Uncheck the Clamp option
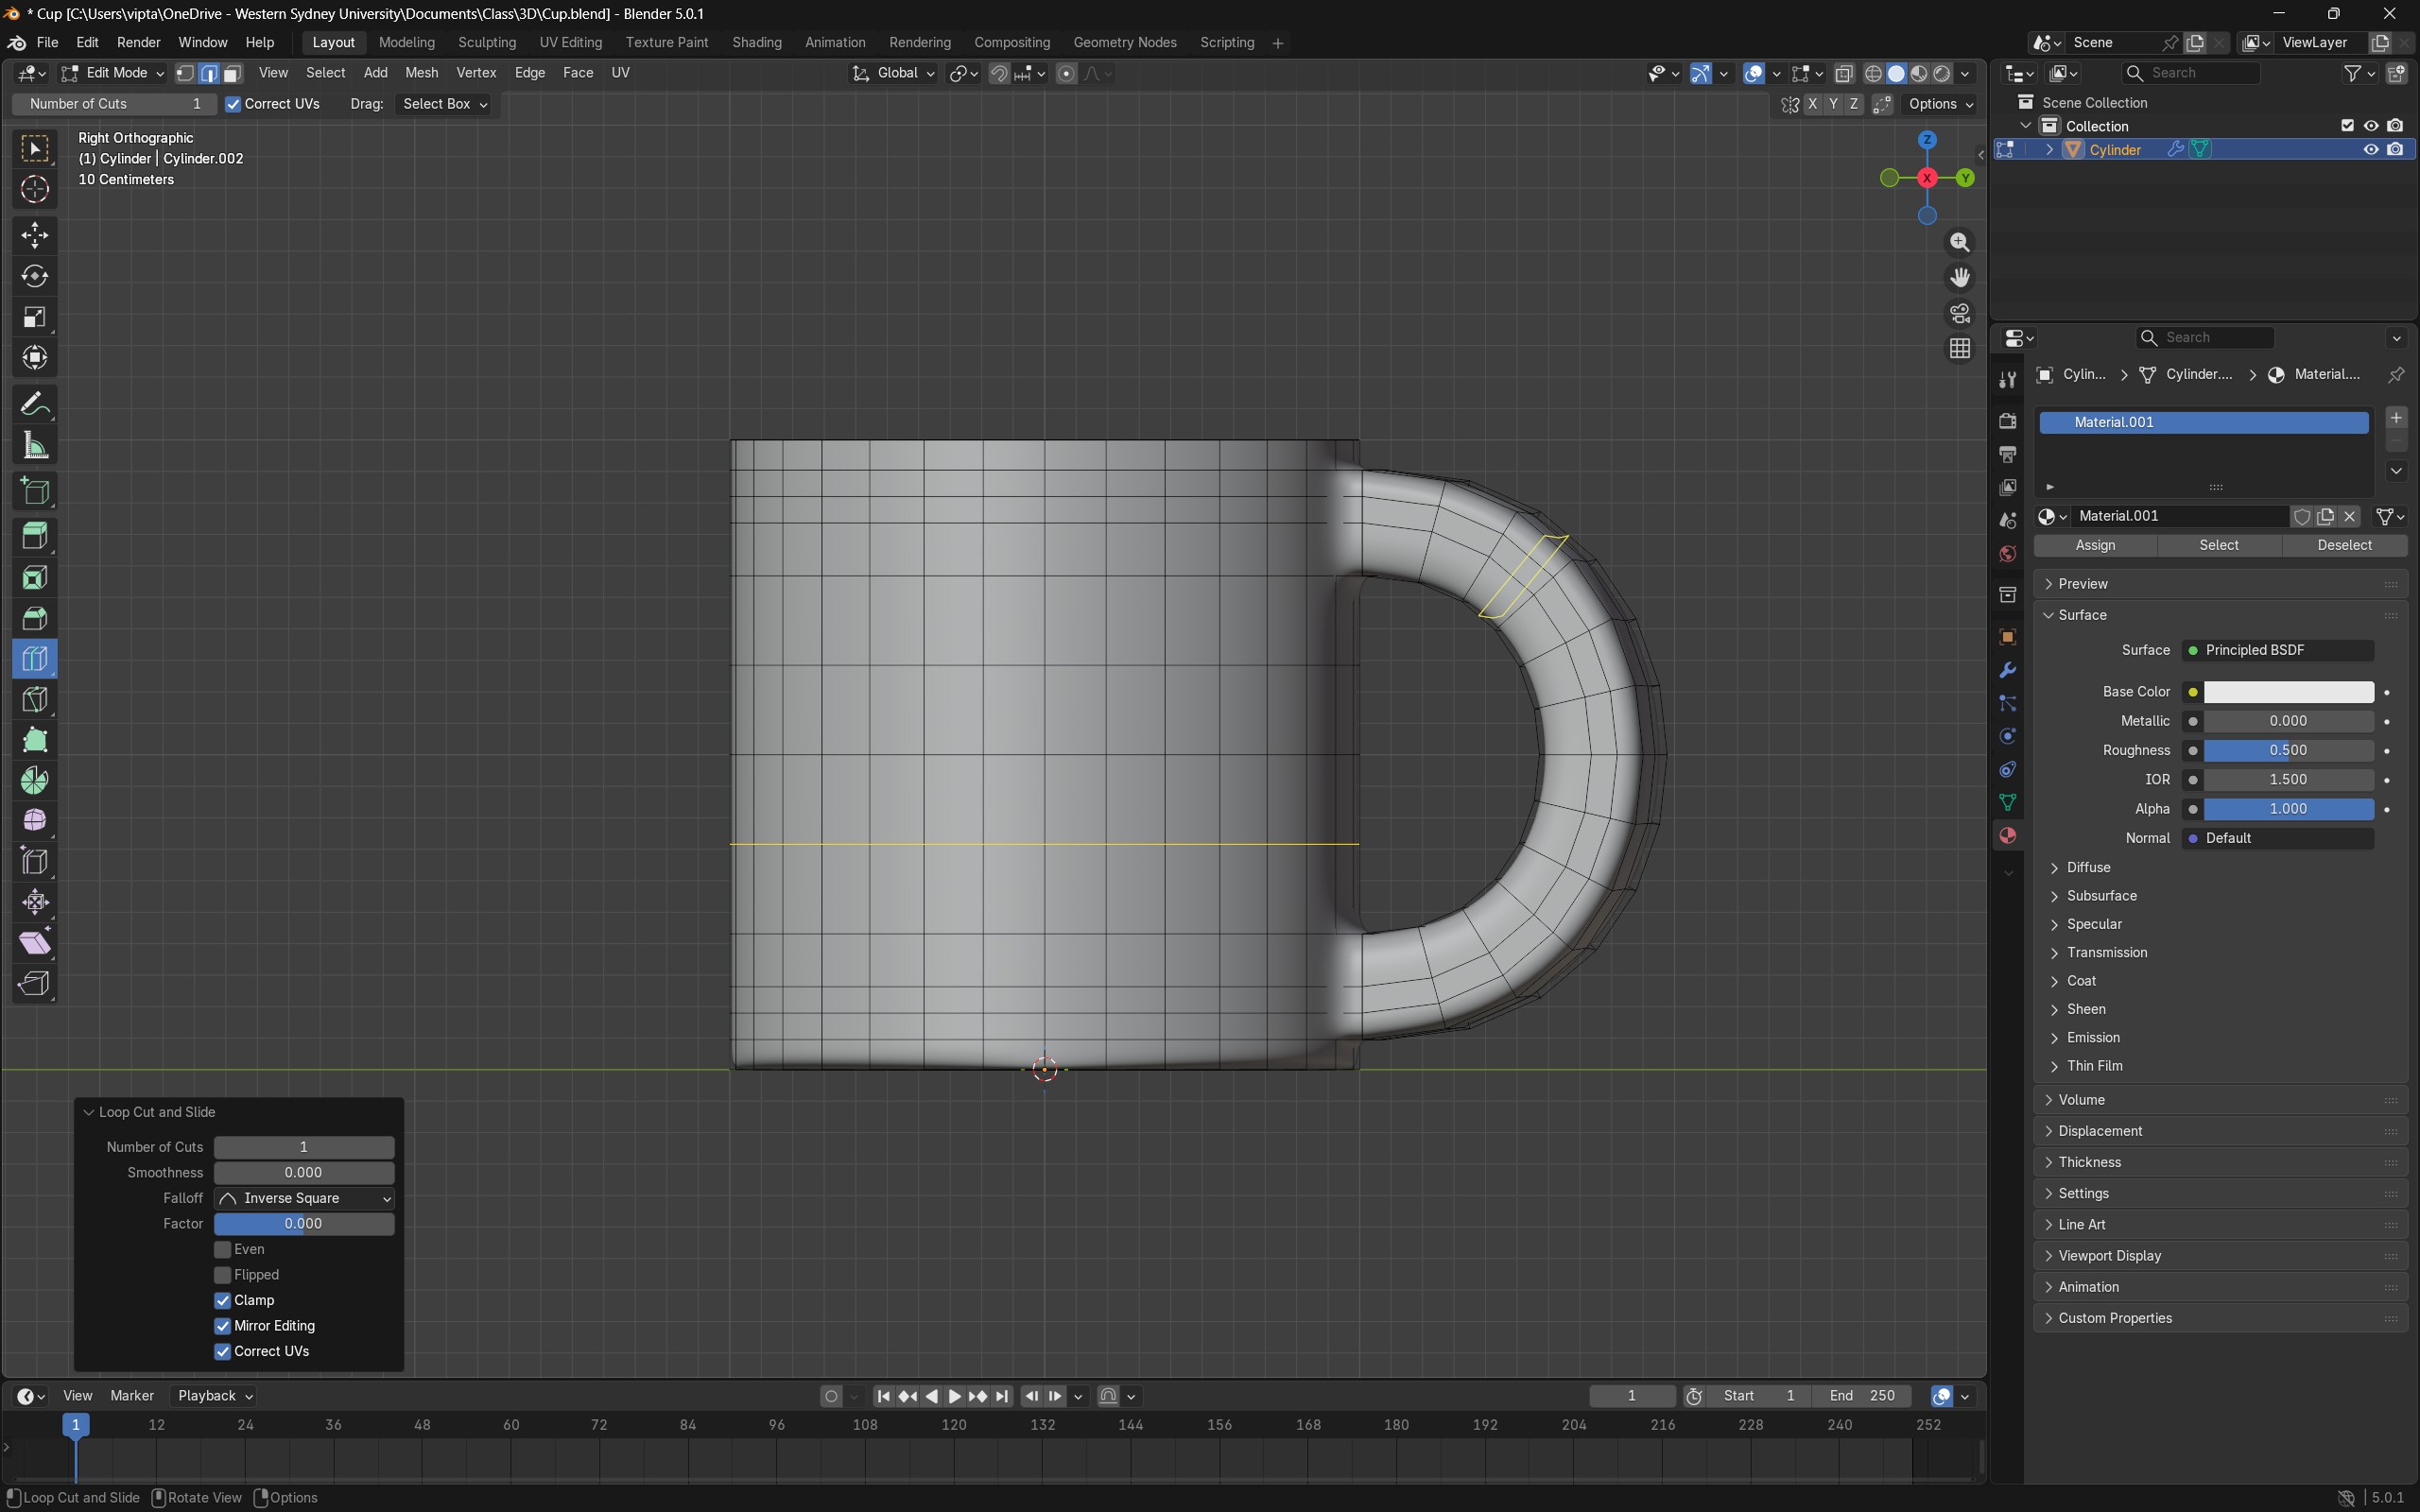Viewport: 2420px width, 1512px height. 223,1301
